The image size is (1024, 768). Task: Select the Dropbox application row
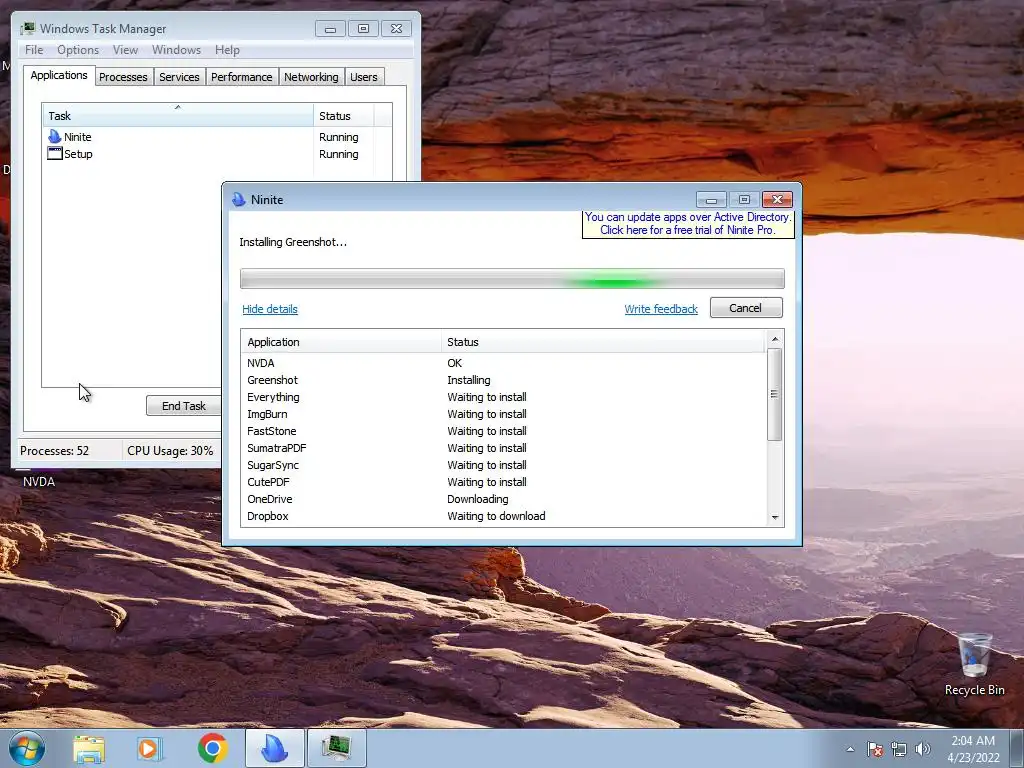click(504, 516)
